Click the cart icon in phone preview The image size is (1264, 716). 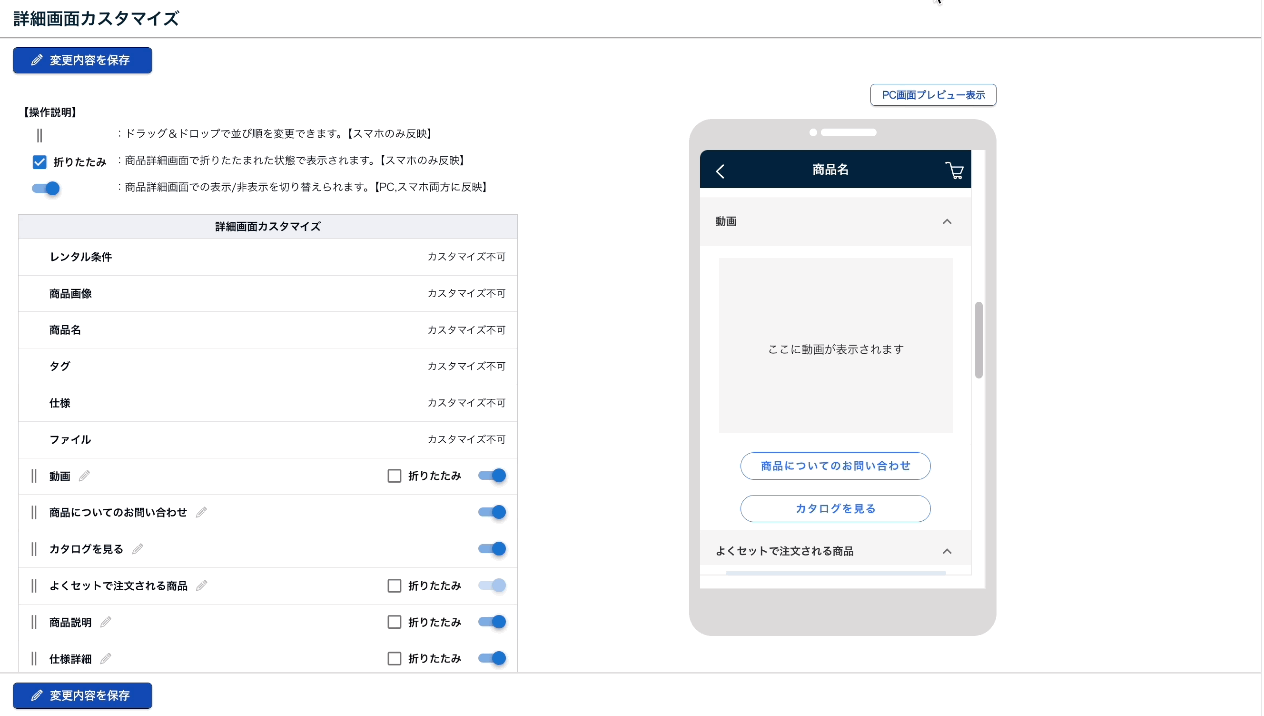tap(954, 171)
